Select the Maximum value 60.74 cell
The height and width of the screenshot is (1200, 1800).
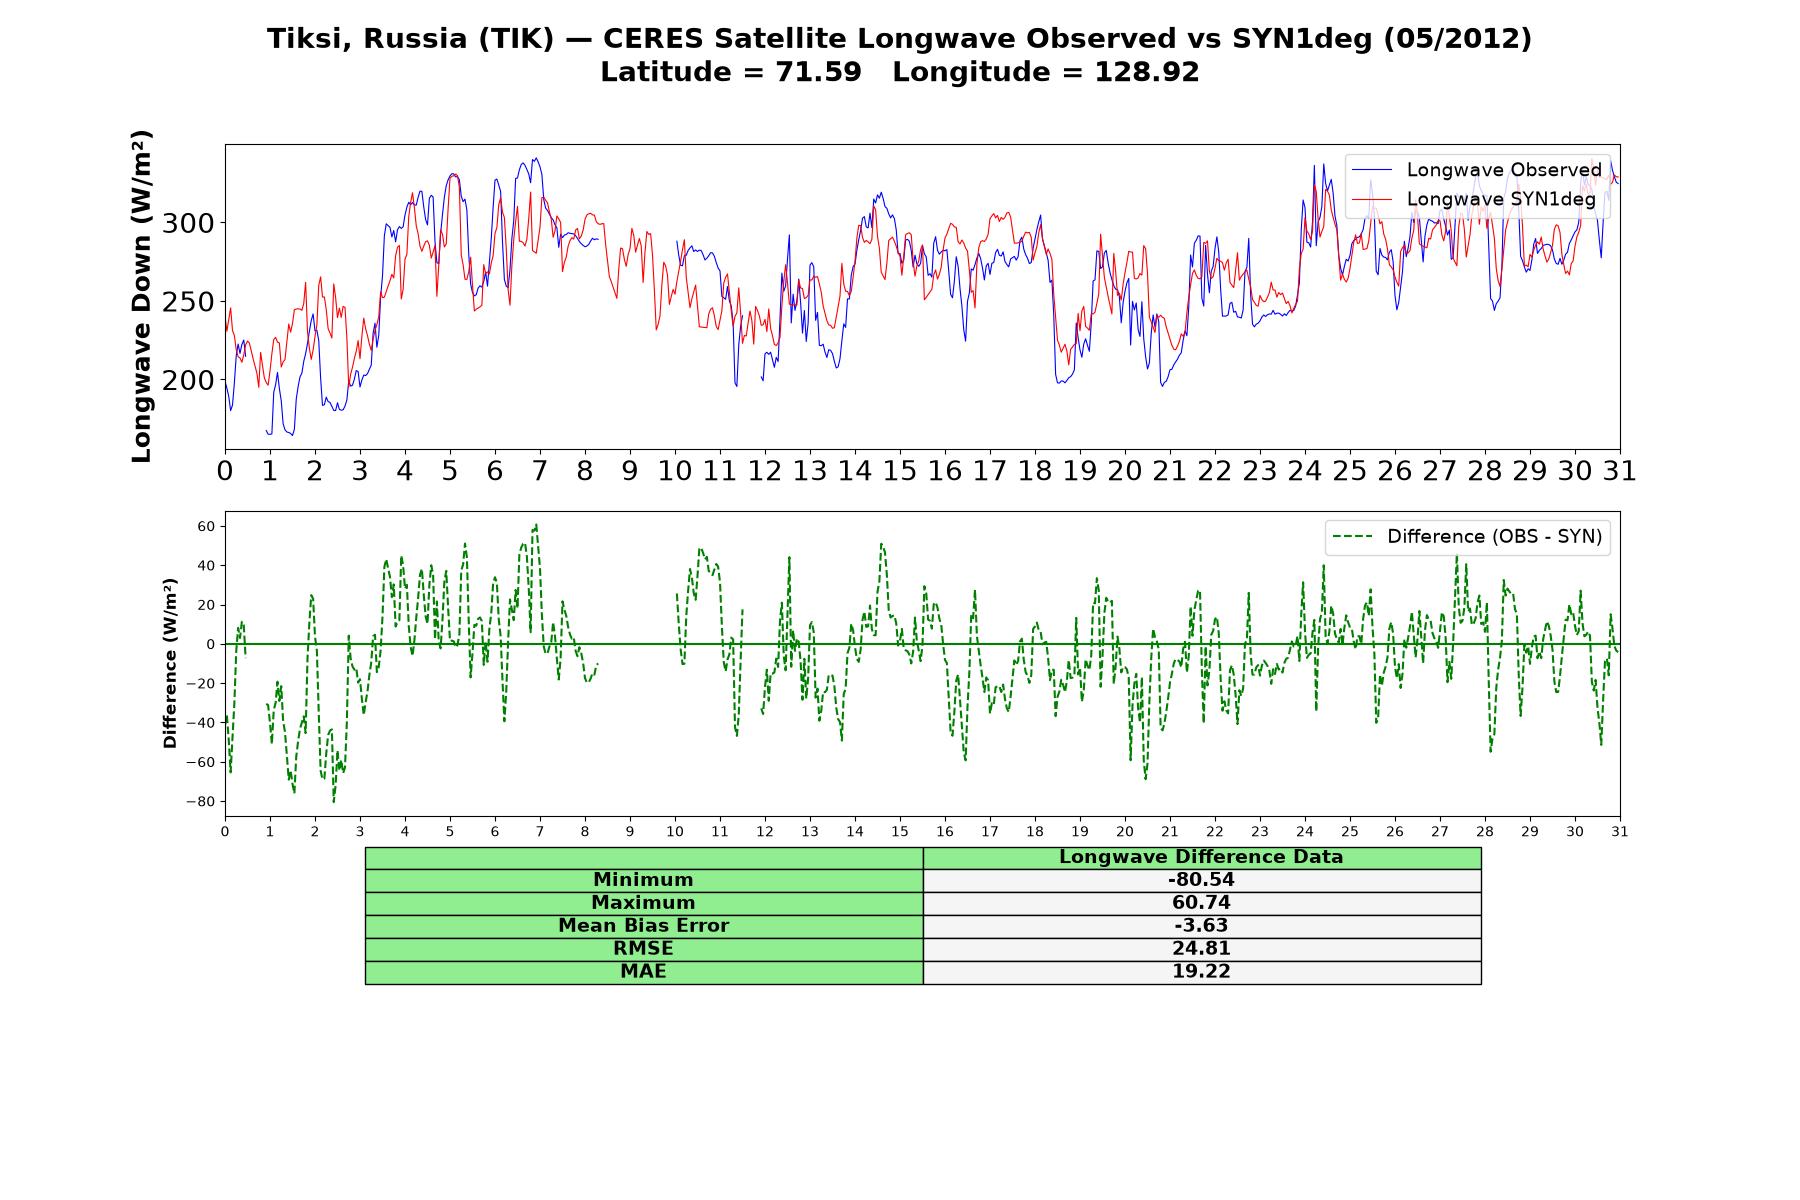click(x=1202, y=903)
